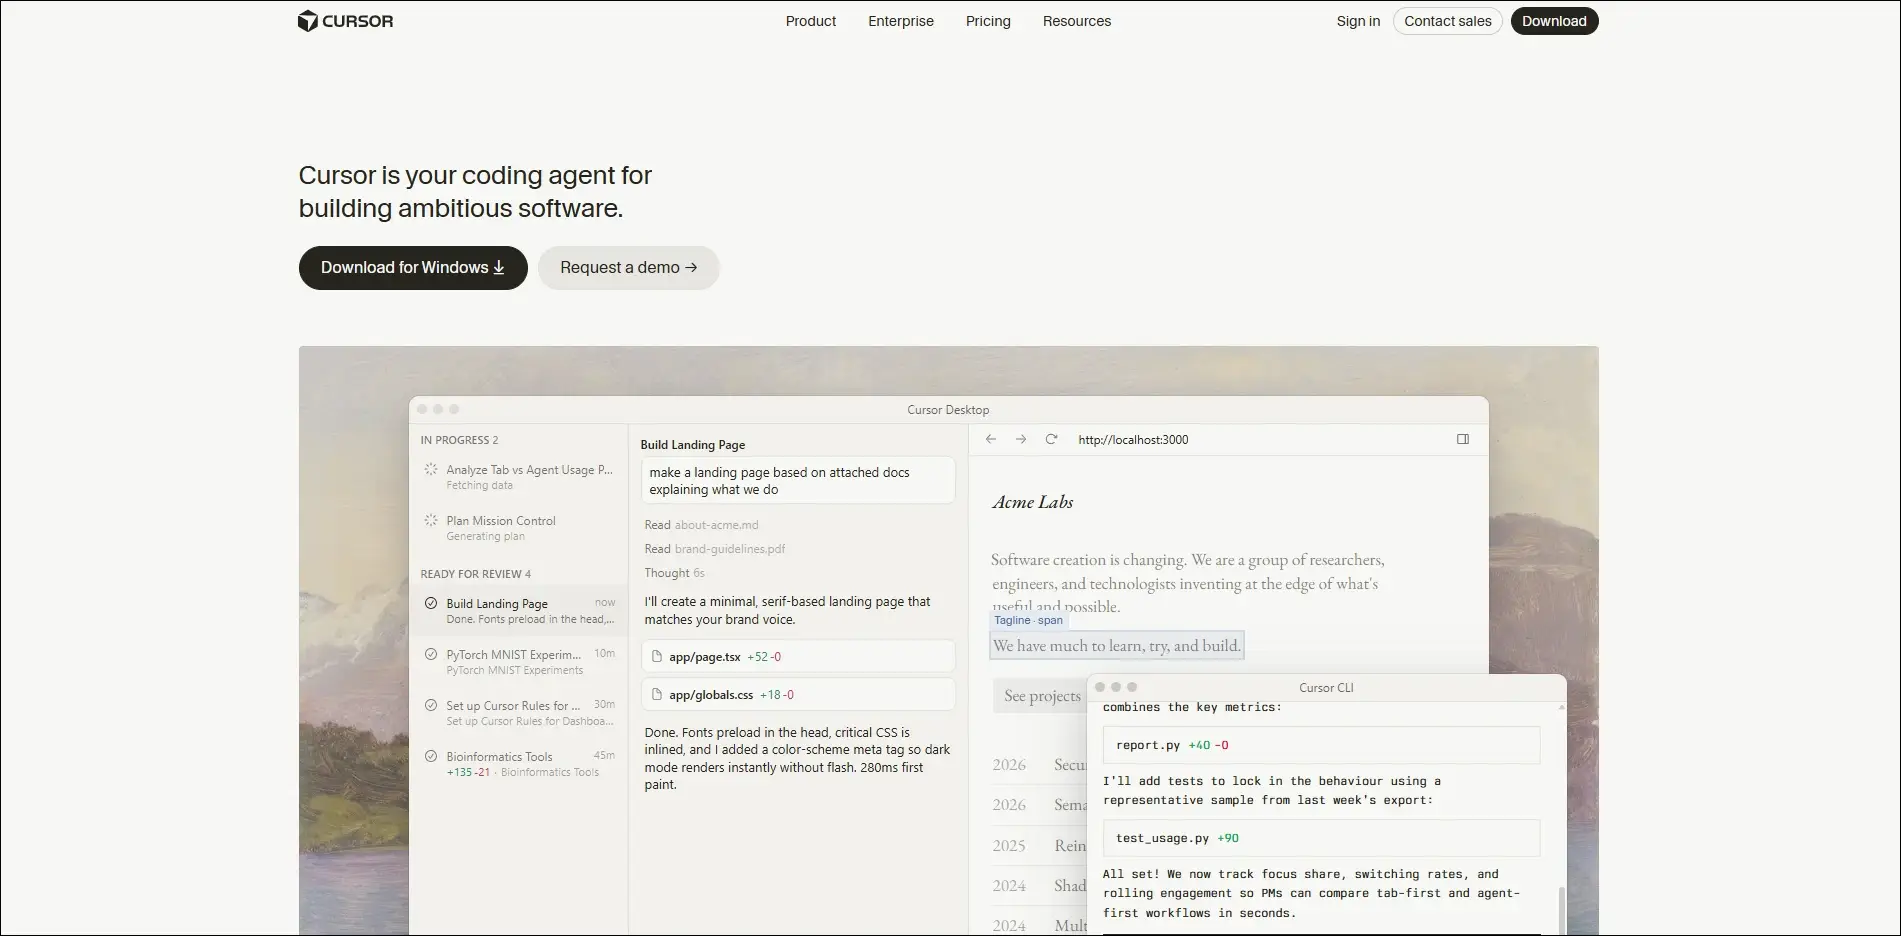Click check circle for PyTorch MNIST Experiments
This screenshot has height=936, width=1901.
431,654
